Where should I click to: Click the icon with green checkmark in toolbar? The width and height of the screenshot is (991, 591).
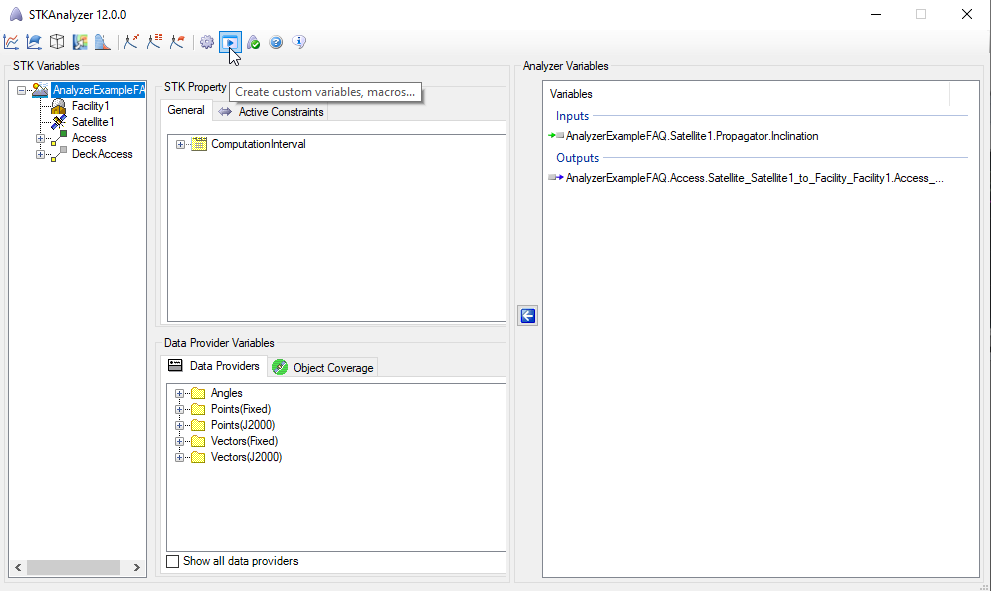253,42
